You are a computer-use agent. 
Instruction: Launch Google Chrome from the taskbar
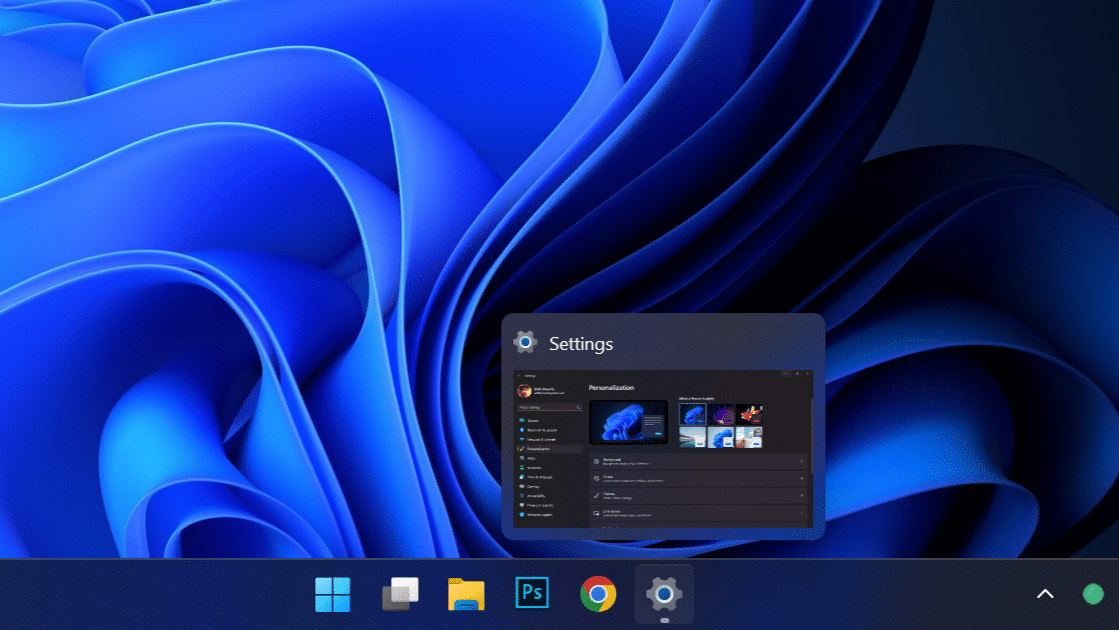tap(598, 594)
